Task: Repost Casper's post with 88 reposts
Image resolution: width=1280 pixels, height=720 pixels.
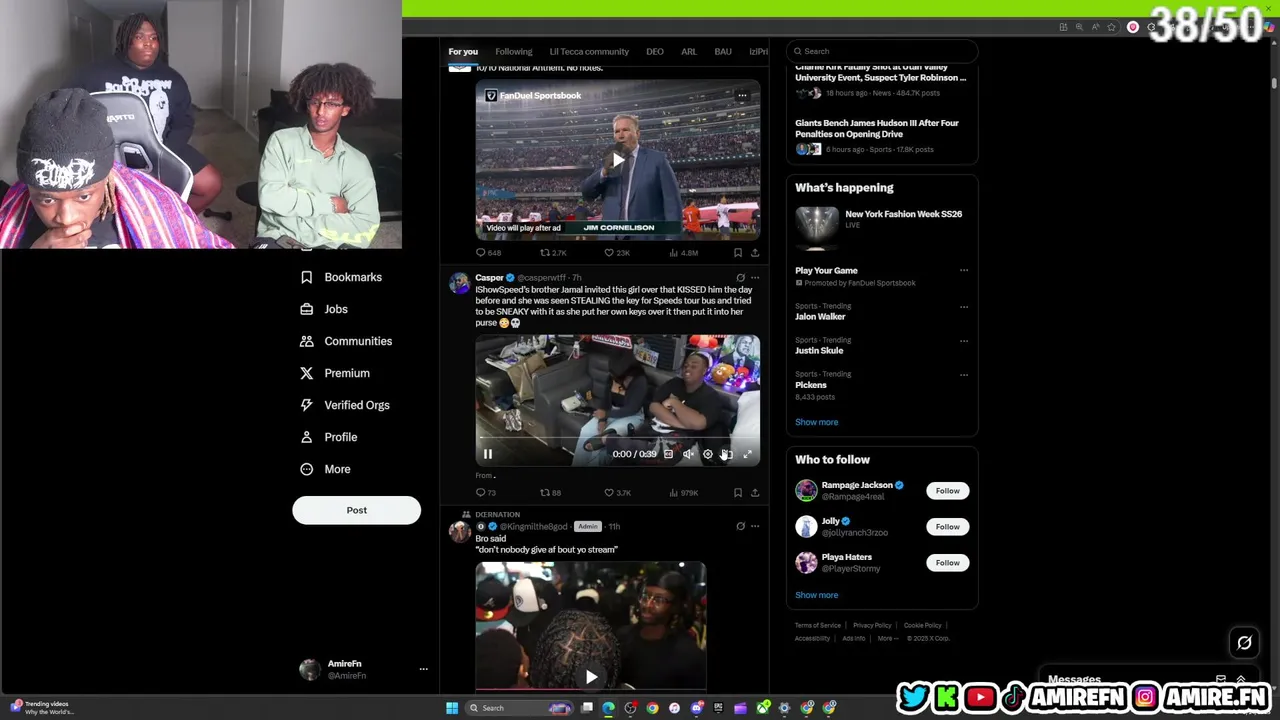Action: (x=551, y=492)
